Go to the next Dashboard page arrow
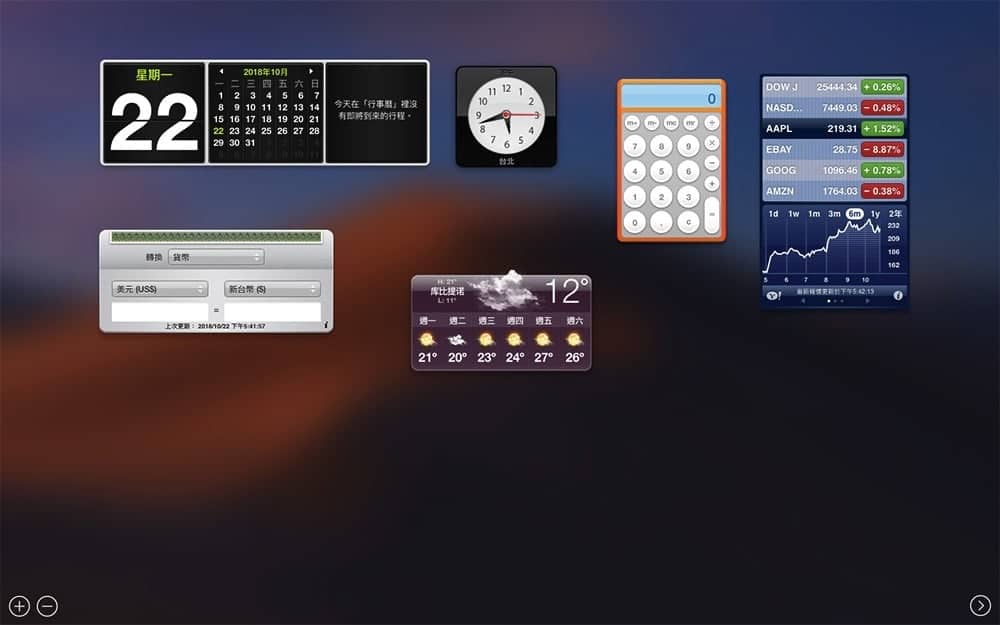Image resolution: width=1000 pixels, height=625 pixels. pyautogui.click(x=980, y=605)
